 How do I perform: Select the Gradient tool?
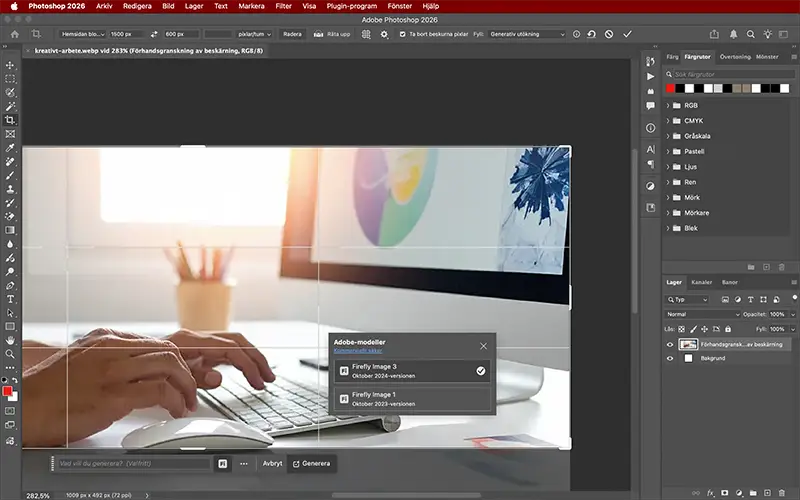[10, 231]
